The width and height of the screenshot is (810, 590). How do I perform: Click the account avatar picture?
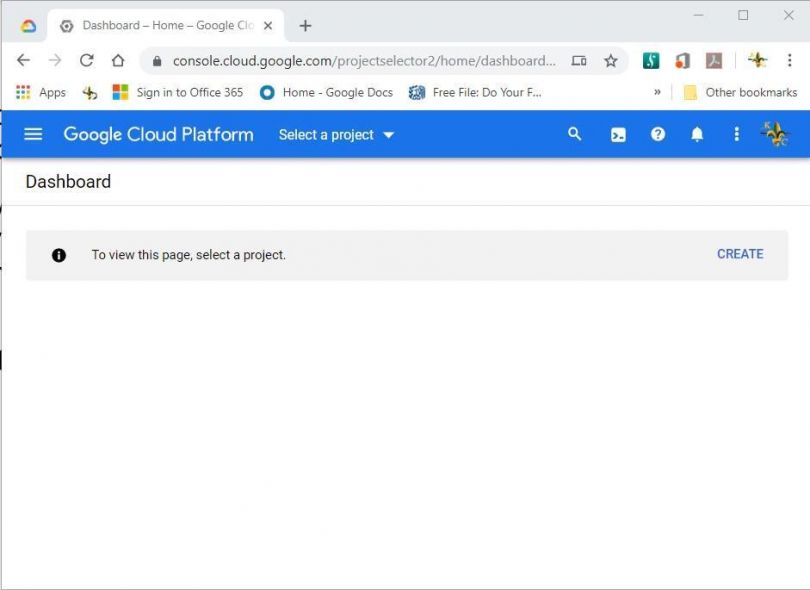click(775, 134)
